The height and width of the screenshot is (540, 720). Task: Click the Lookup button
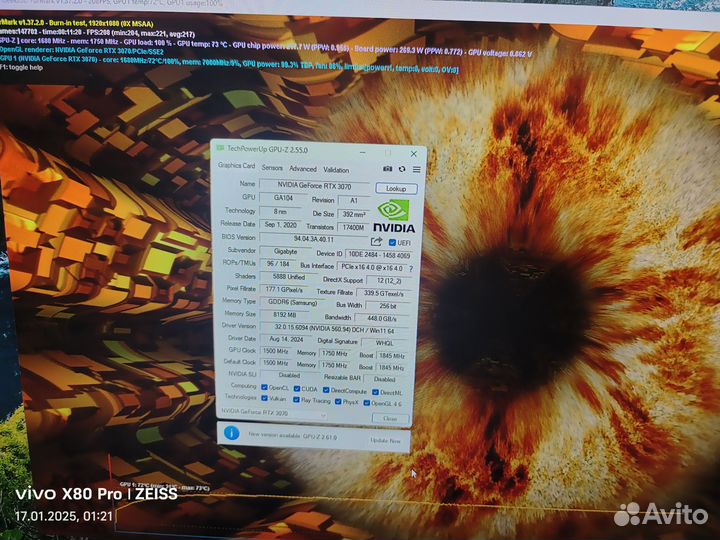coord(396,188)
